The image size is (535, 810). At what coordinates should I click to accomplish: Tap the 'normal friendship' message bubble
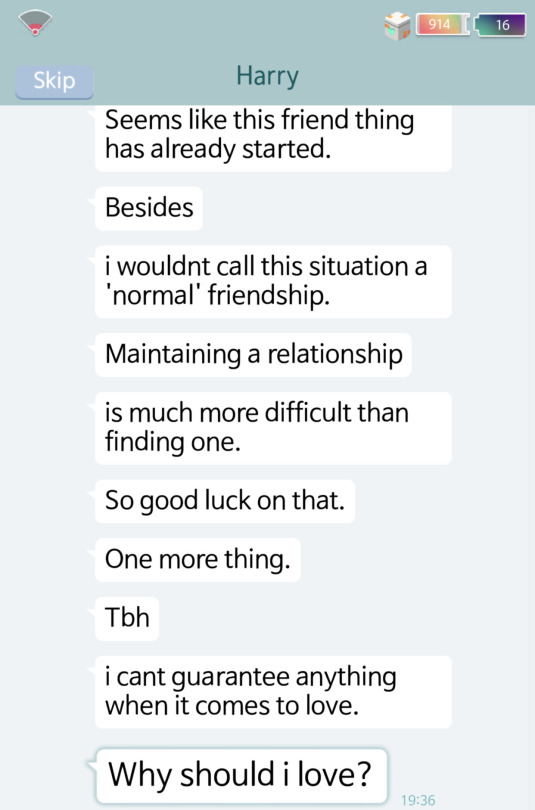(x=273, y=282)
